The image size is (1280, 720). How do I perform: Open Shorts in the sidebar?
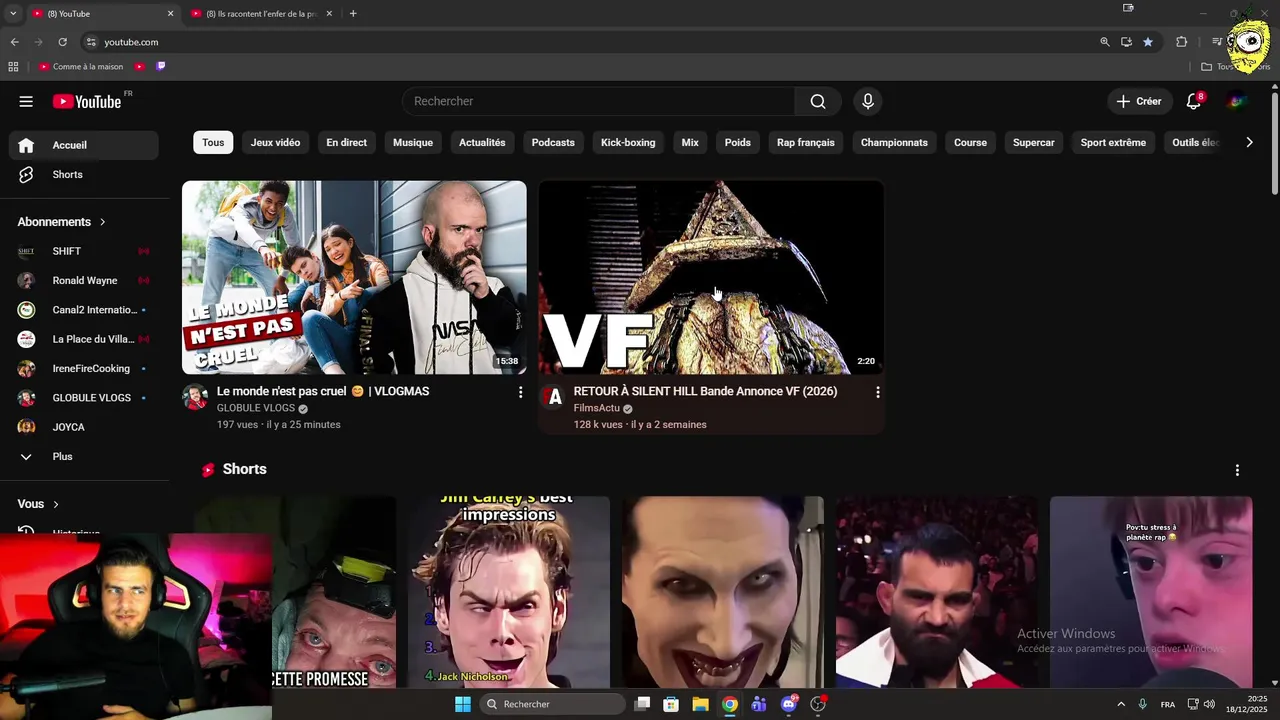[x=84, y=174]
